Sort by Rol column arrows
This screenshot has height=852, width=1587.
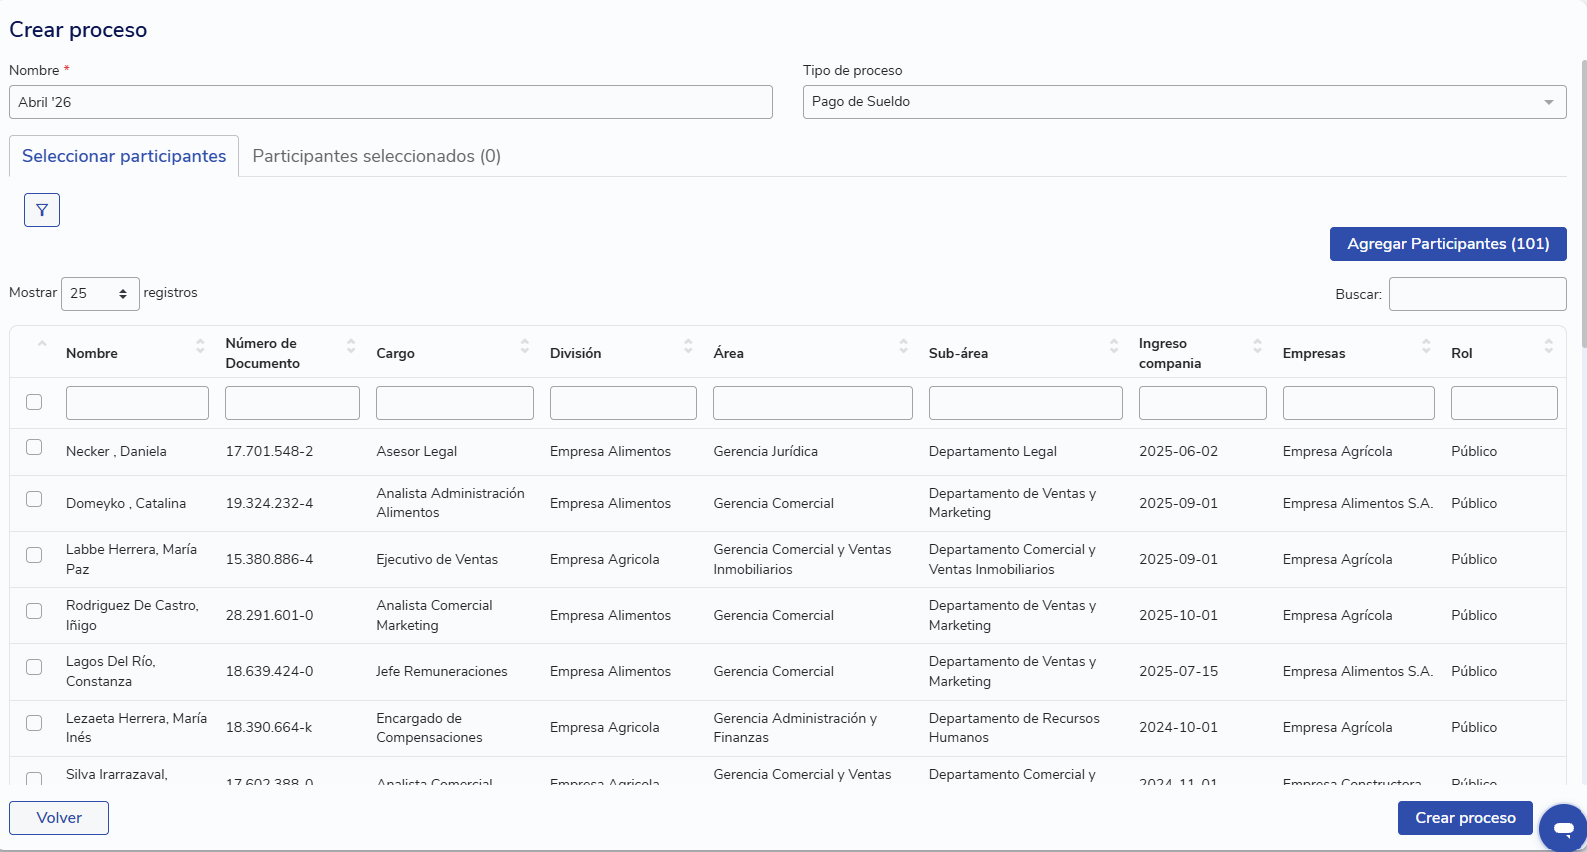coord(1549,346)
